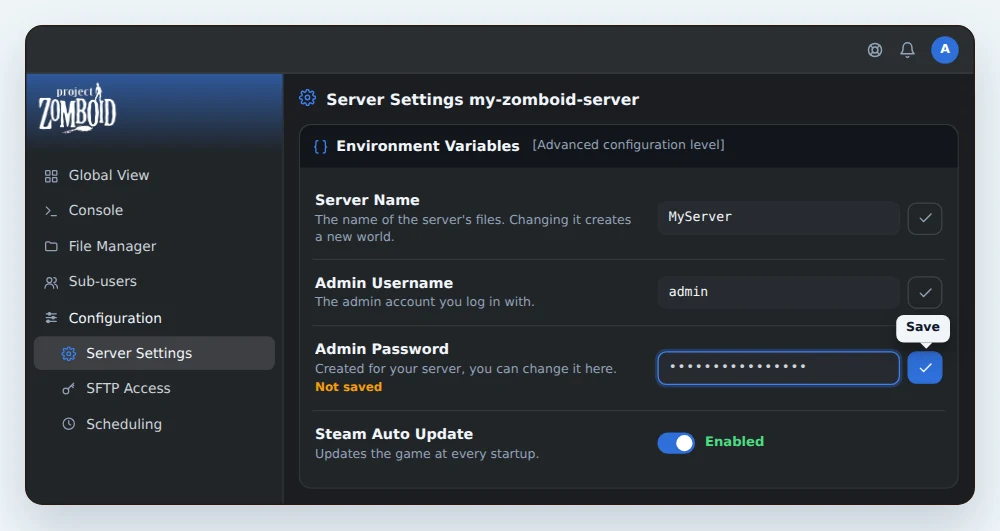Focus the Admin Password field
Screen dimensions: 1000x531
tap(778, 368)
